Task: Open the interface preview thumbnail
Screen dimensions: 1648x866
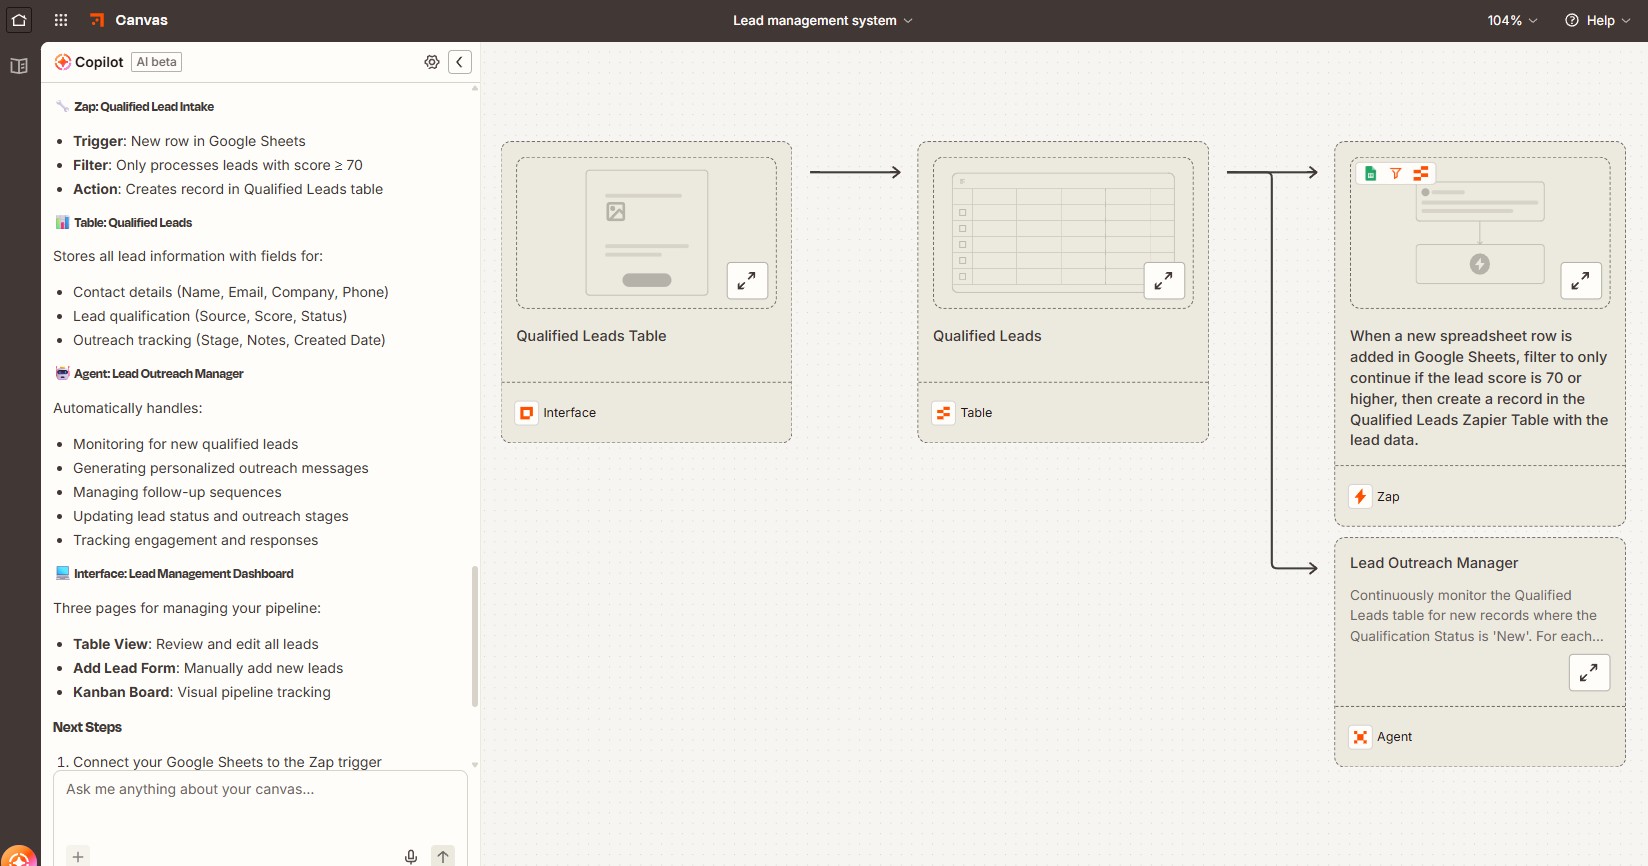Action: [646, 233]
